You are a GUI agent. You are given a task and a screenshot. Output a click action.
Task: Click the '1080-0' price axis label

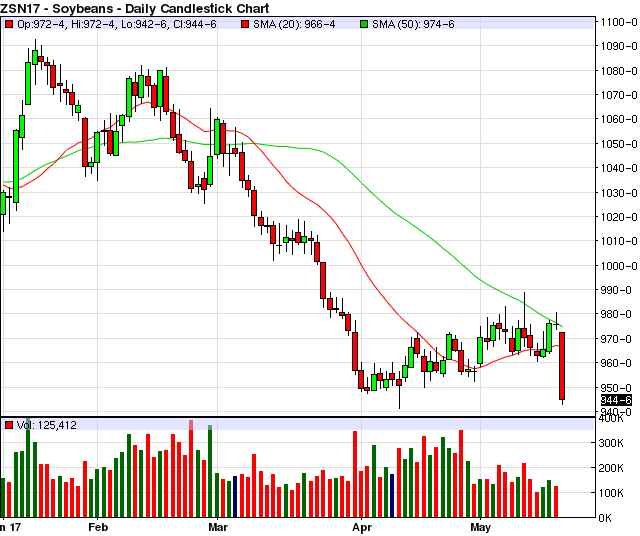(618, 71)
